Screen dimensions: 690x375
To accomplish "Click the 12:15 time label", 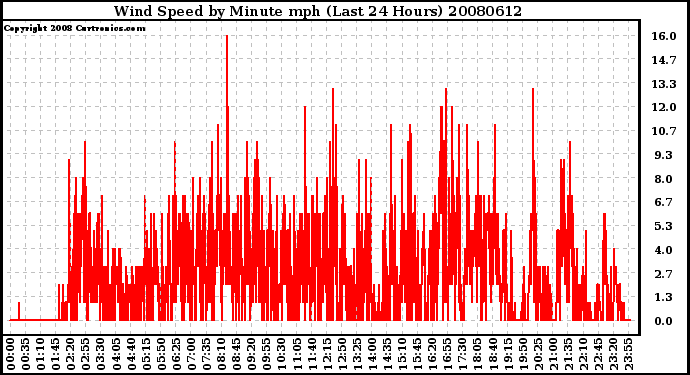I will pyautogui.click(x=327, y=355).
